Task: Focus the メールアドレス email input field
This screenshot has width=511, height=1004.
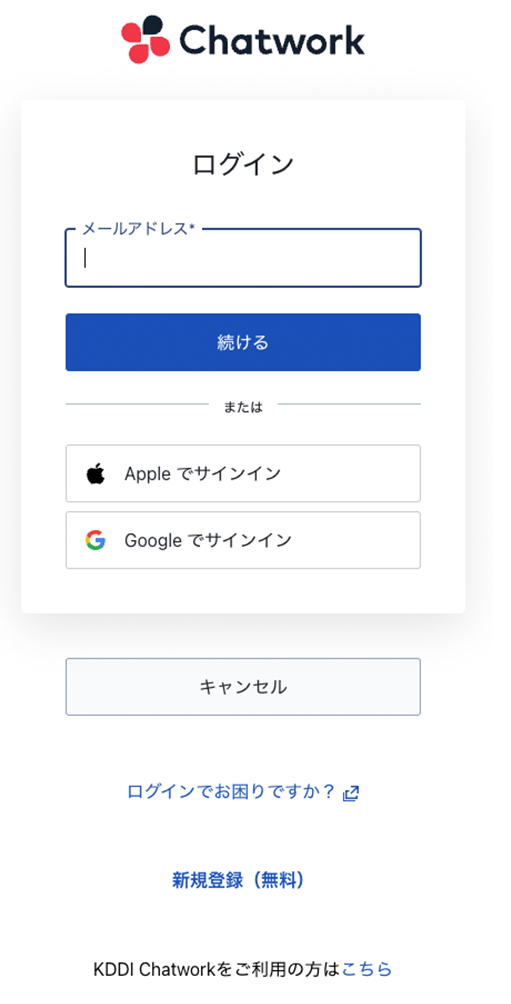Action: (243, 258)
